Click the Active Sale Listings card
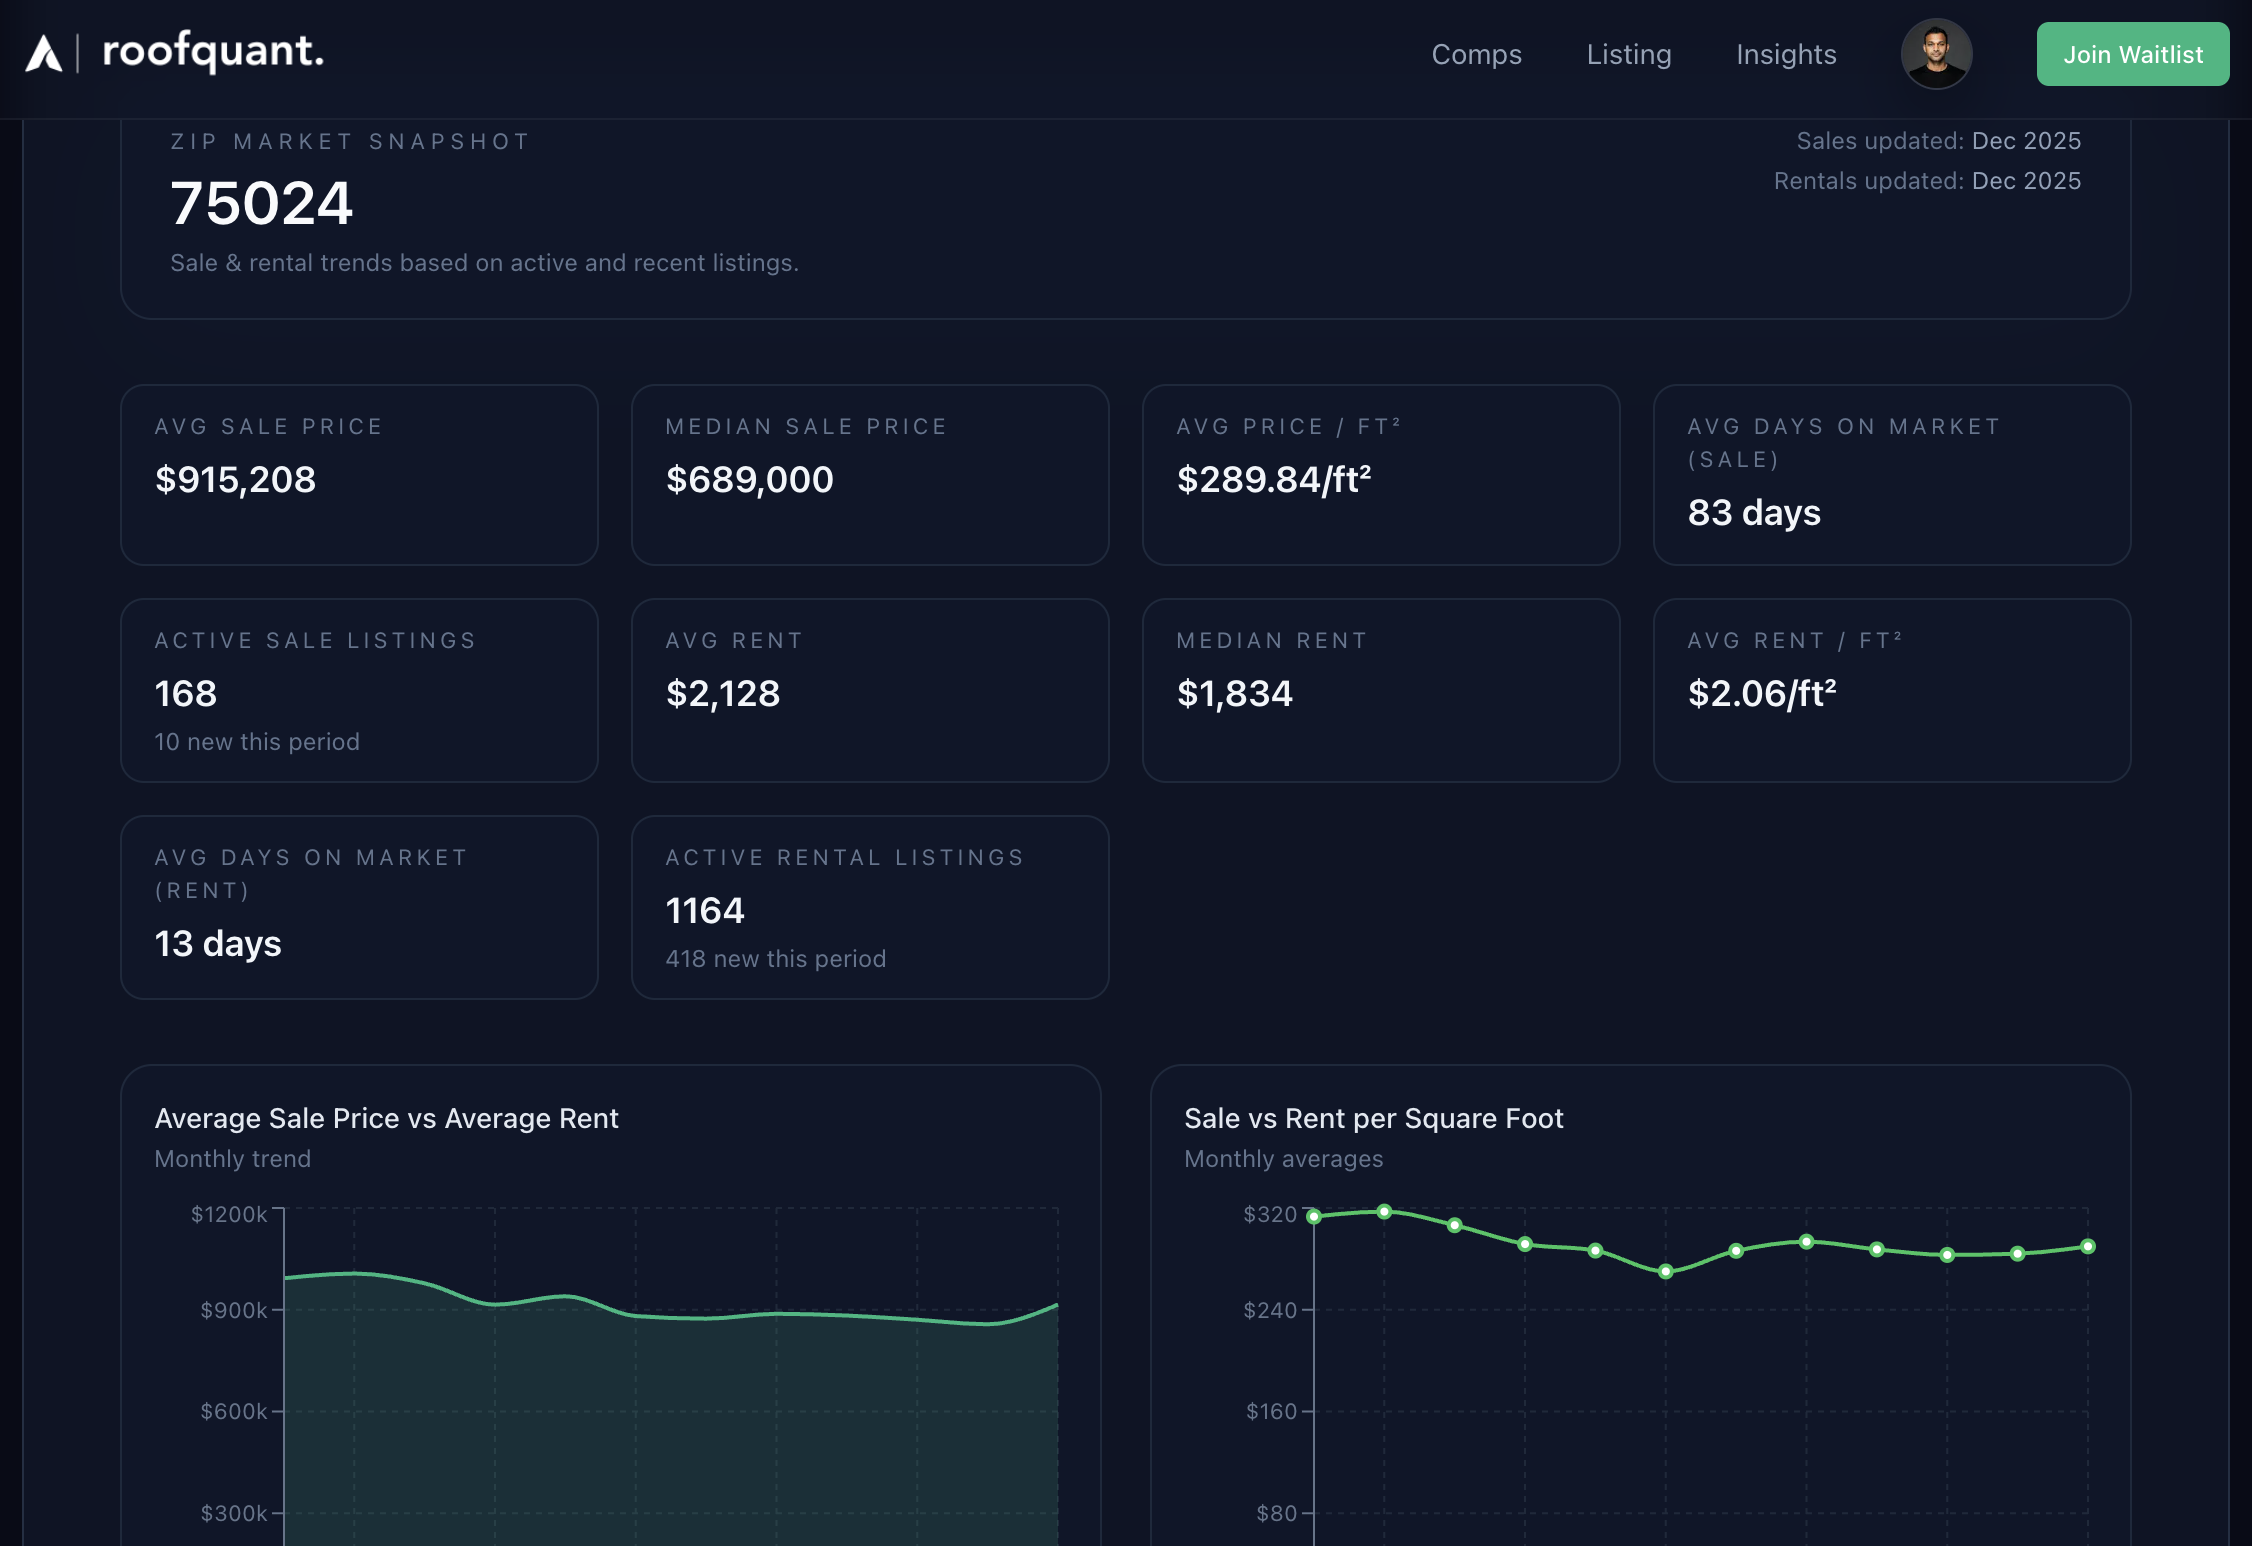2252x1546 pixels. tap(358, 690)
